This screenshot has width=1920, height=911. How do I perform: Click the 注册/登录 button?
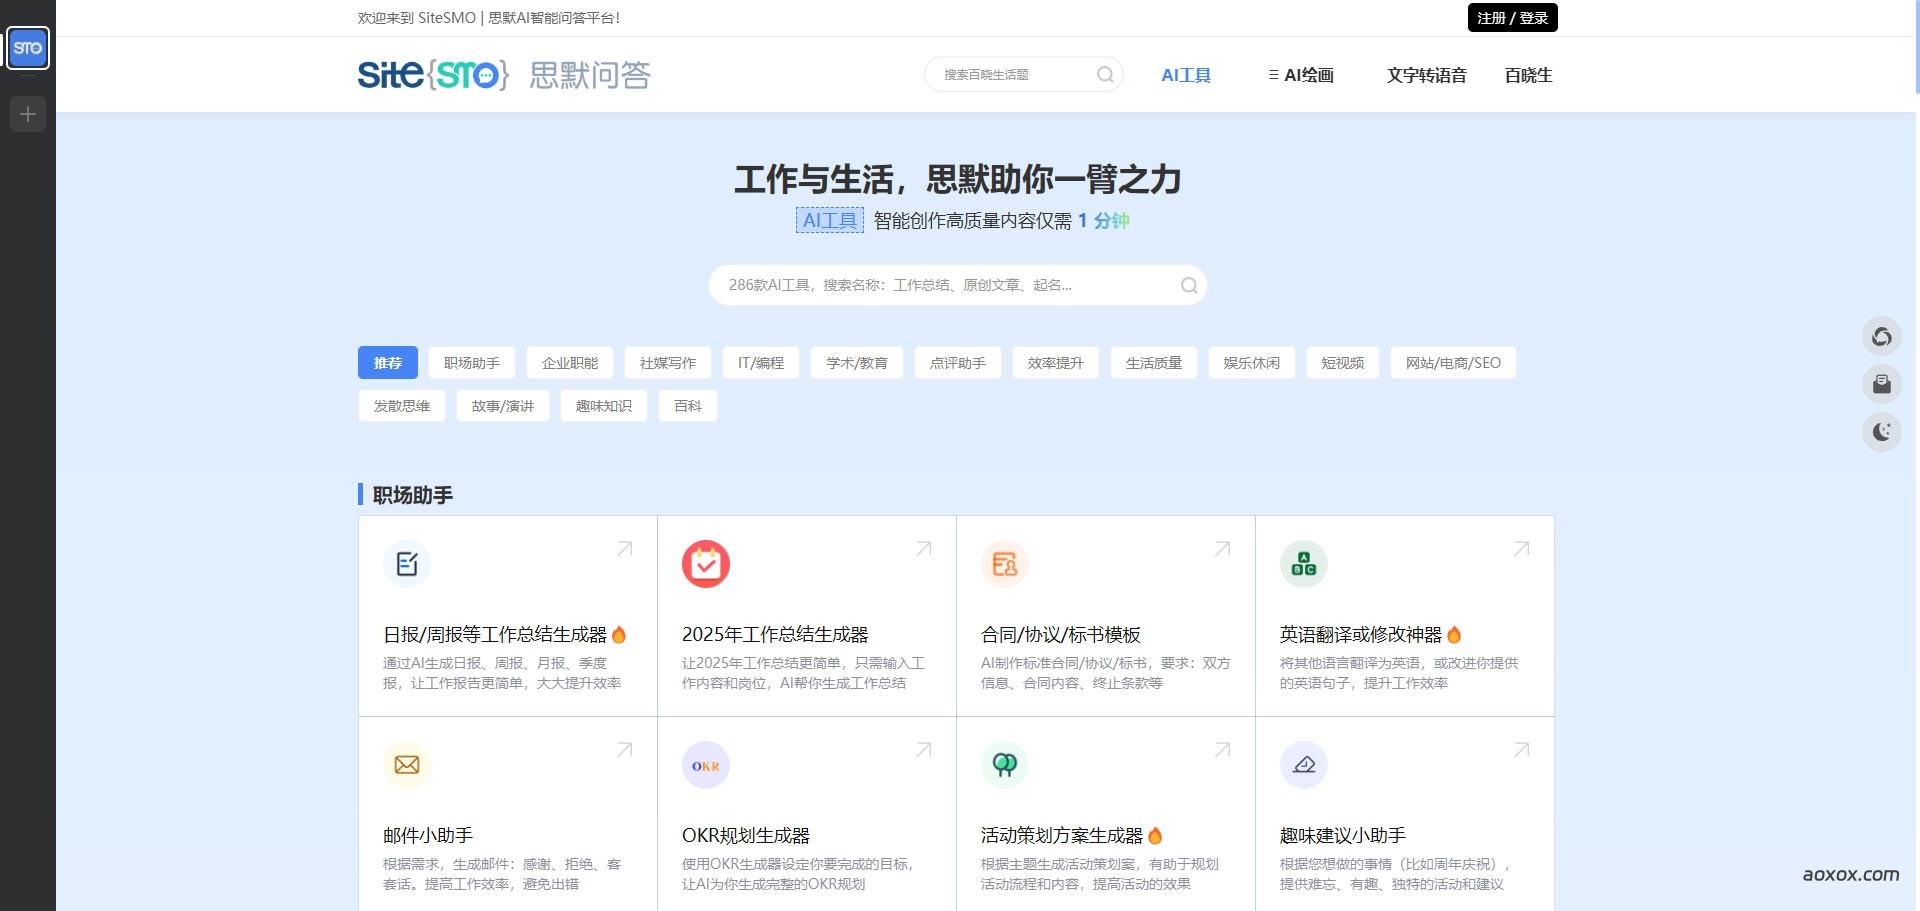(x=1513, y=17)
